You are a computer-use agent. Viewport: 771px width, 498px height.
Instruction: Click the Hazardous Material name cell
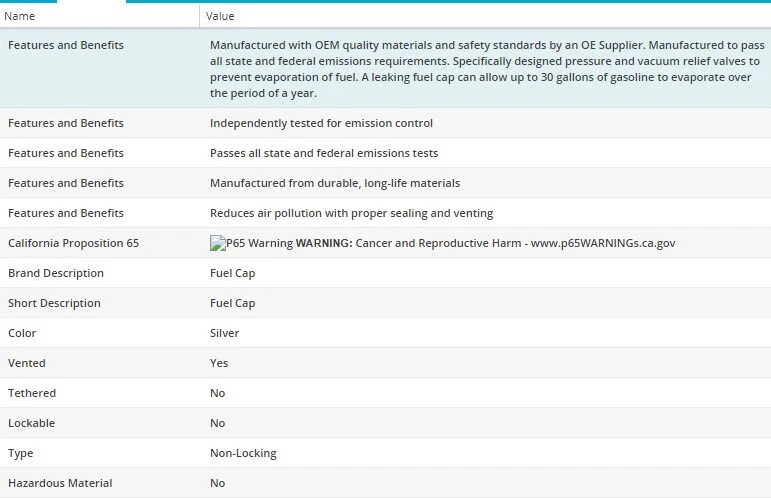pyautogui.click(x=60, y=483)
